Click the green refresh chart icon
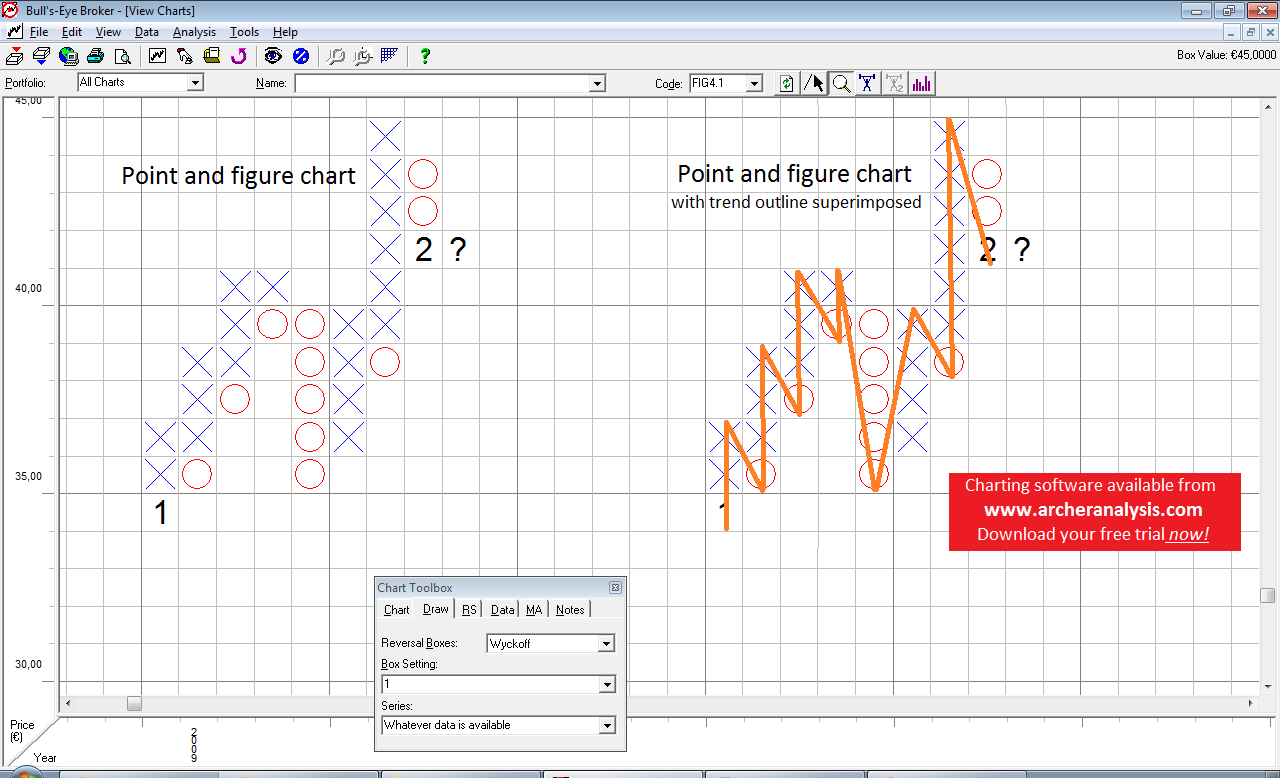This screenshot has height=778, width=1280. tap(787, 84)
